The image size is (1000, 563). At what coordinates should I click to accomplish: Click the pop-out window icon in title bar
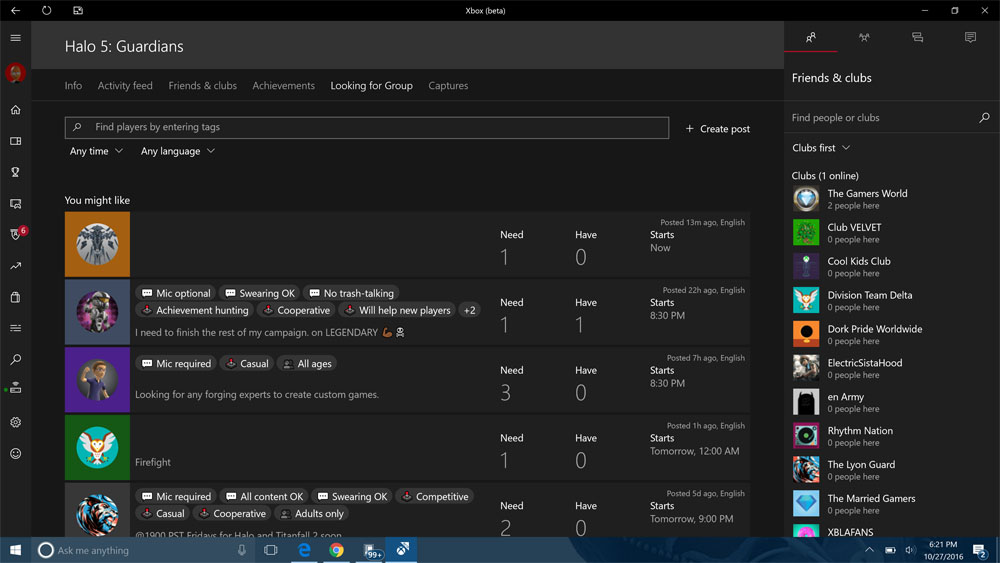coord(78,10)
